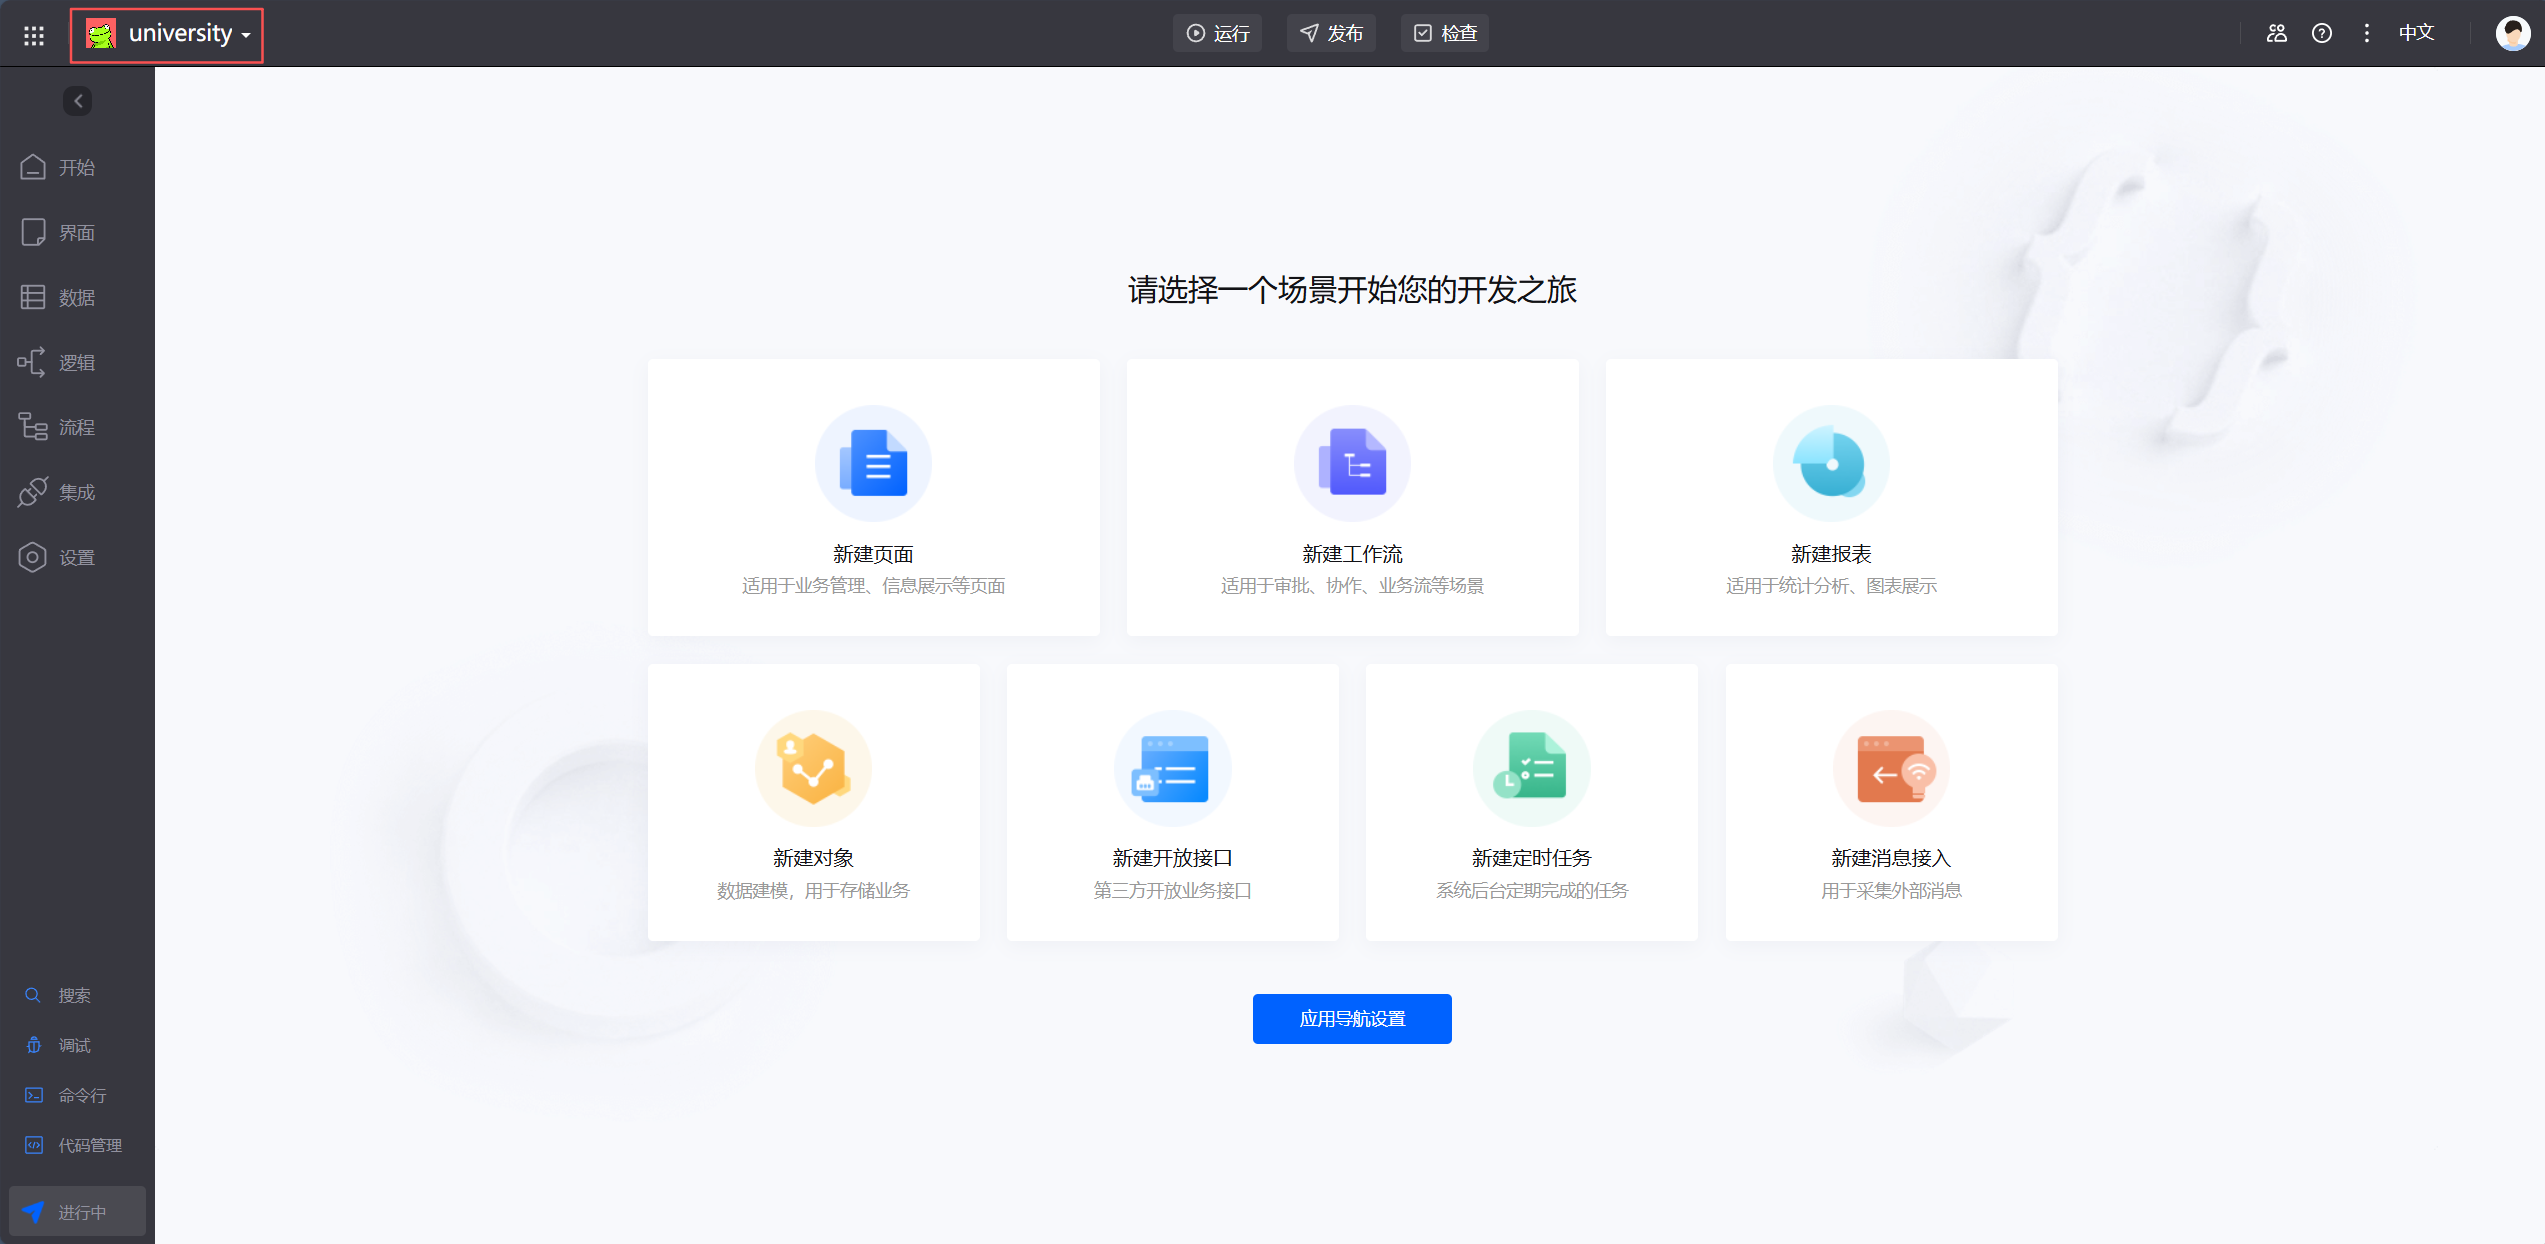Open the user avatar profile
The width and height of the screenshot is (2545, 1244).
[2512, 33]
